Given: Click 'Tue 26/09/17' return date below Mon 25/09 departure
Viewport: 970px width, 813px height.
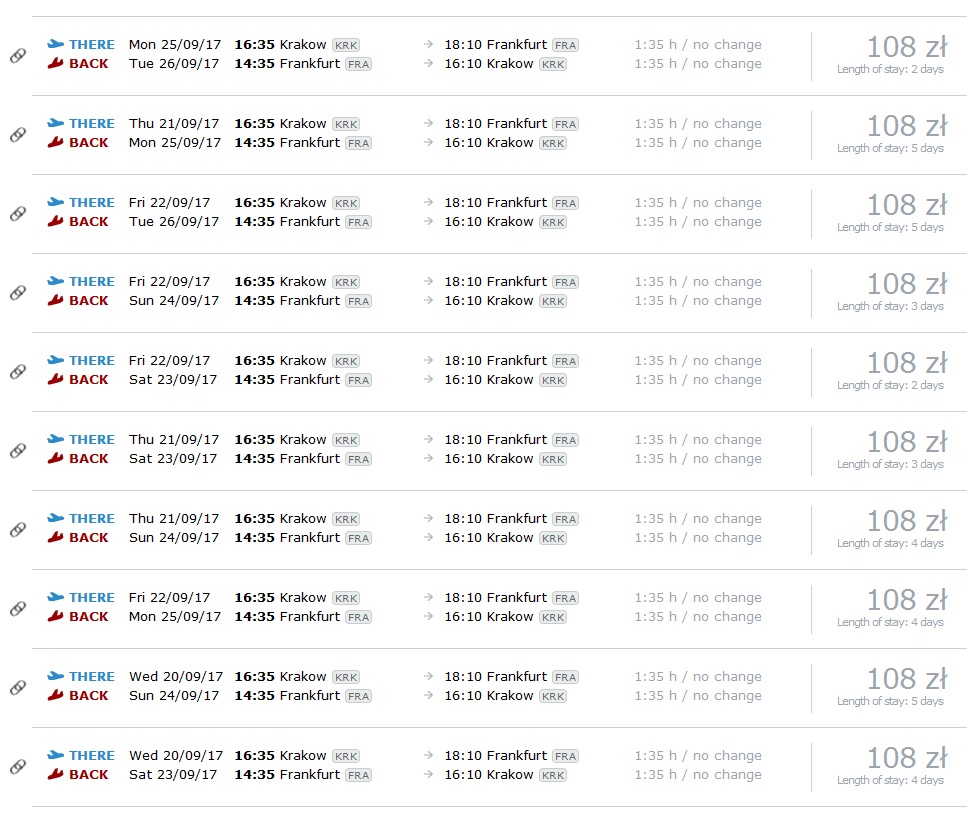Looking at the screenshot, I should (174, 64).
